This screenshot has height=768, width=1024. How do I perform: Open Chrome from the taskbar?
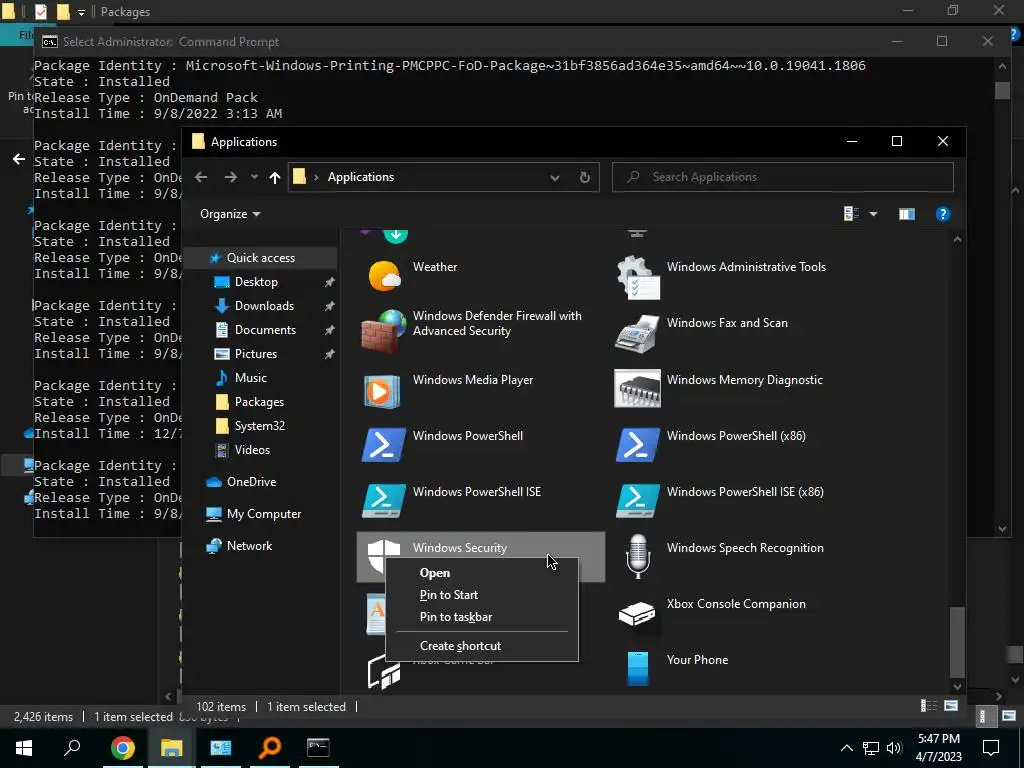122,748
